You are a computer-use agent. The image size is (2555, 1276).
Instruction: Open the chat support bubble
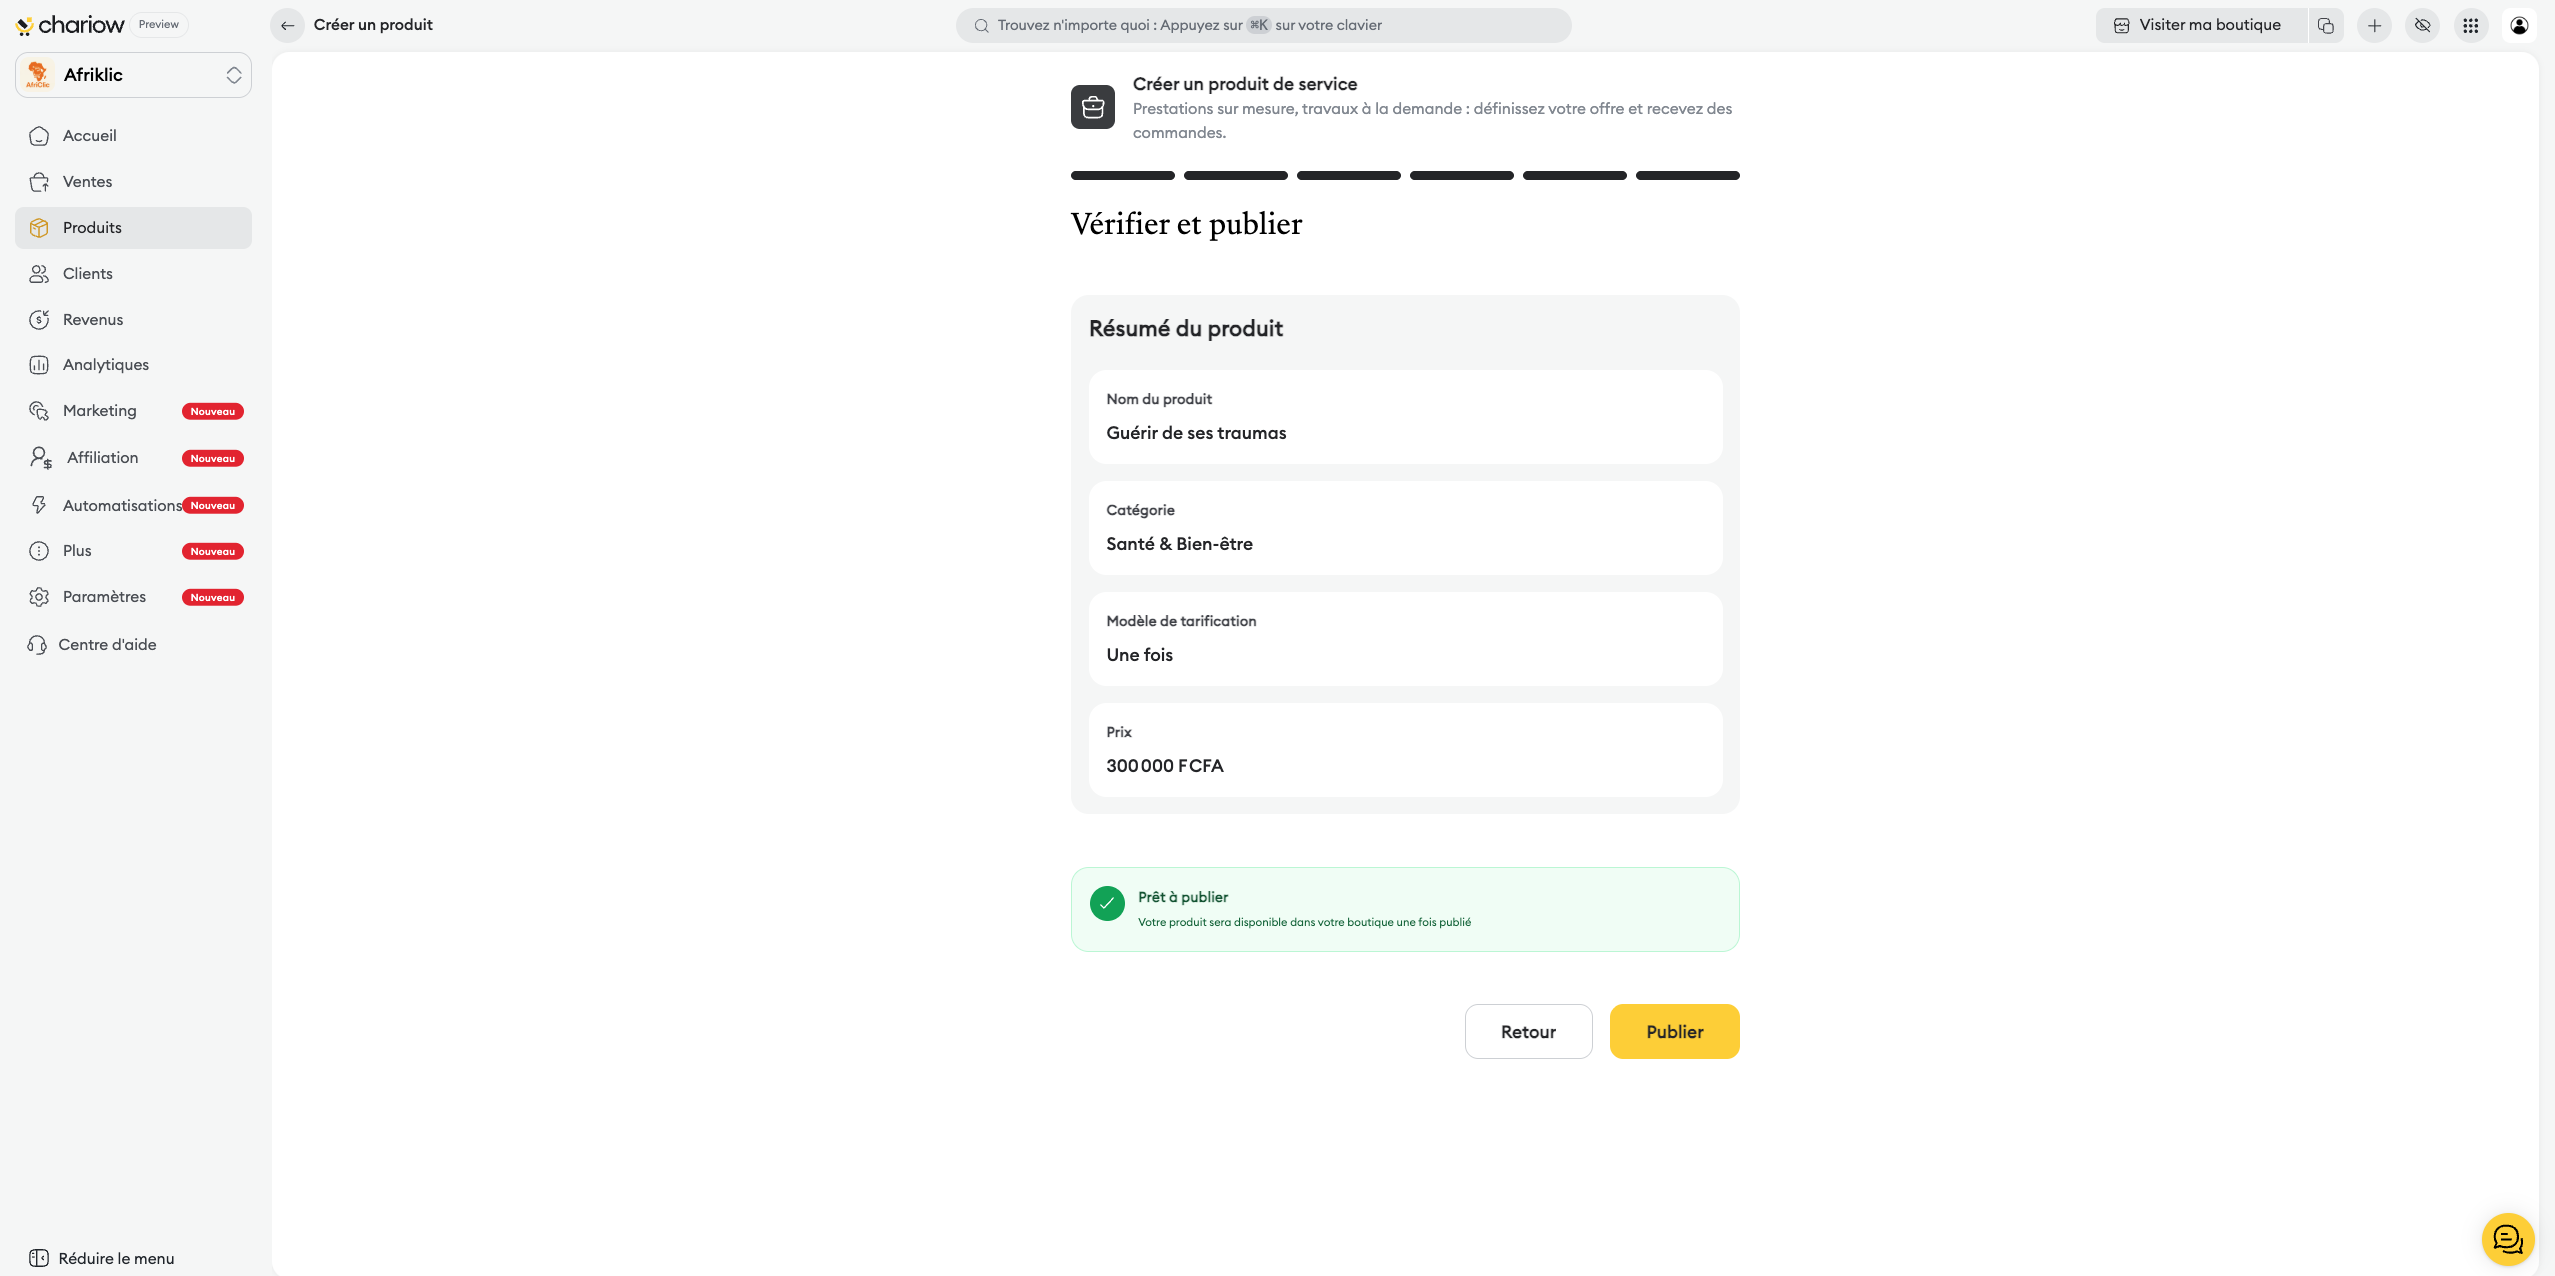click(2507, 1239)
